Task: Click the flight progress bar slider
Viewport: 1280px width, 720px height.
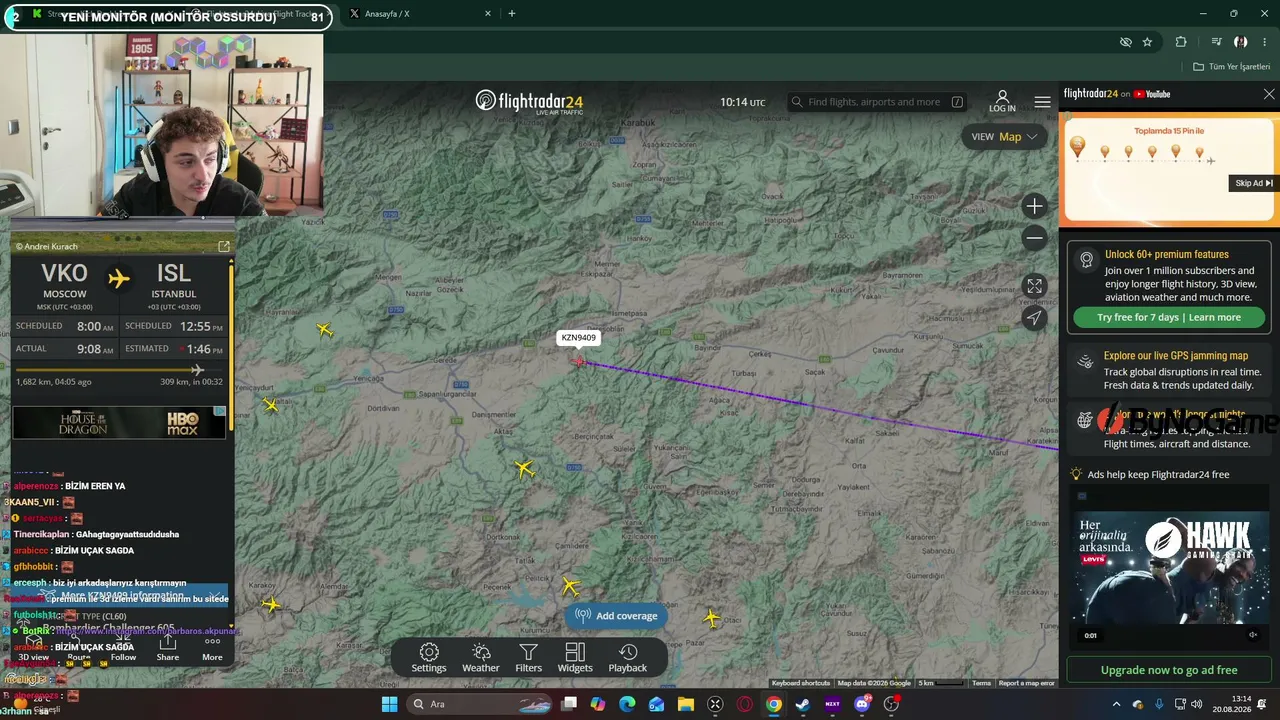Action: pyautogui.click(x=118, y=370)
